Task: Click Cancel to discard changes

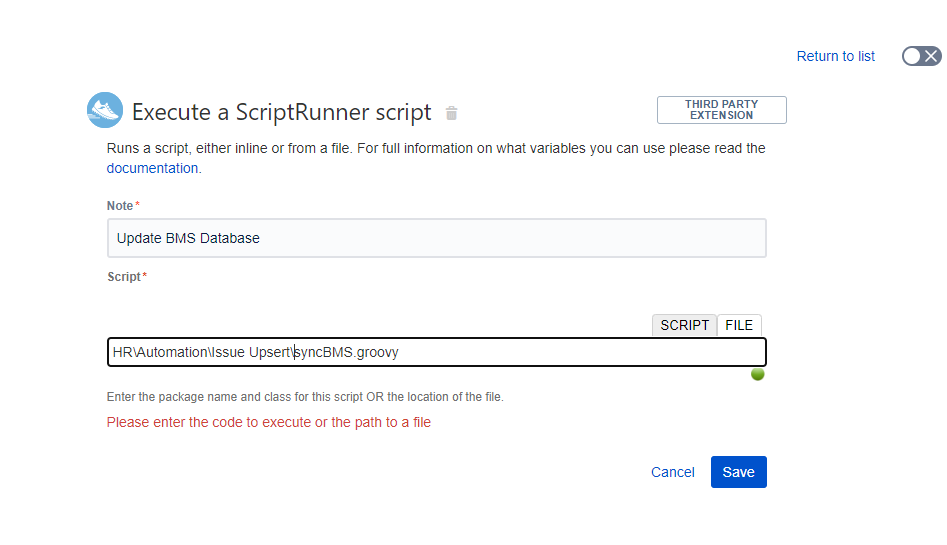Action: [x=672, y=472]
